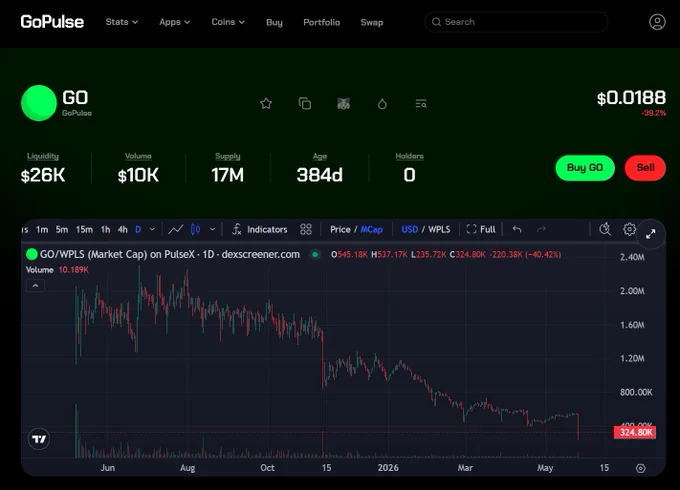The image size is (680, 490).
Task: Select the 1m chart timeframe
Action: coord(42,229)
